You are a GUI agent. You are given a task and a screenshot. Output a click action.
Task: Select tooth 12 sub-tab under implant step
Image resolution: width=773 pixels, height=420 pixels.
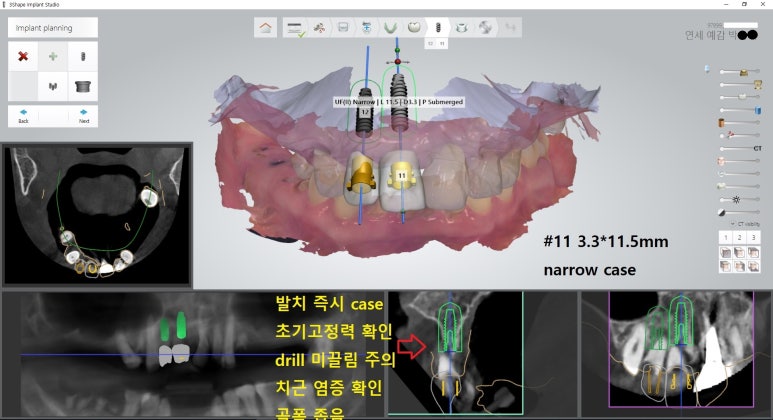tap(430, 43)
